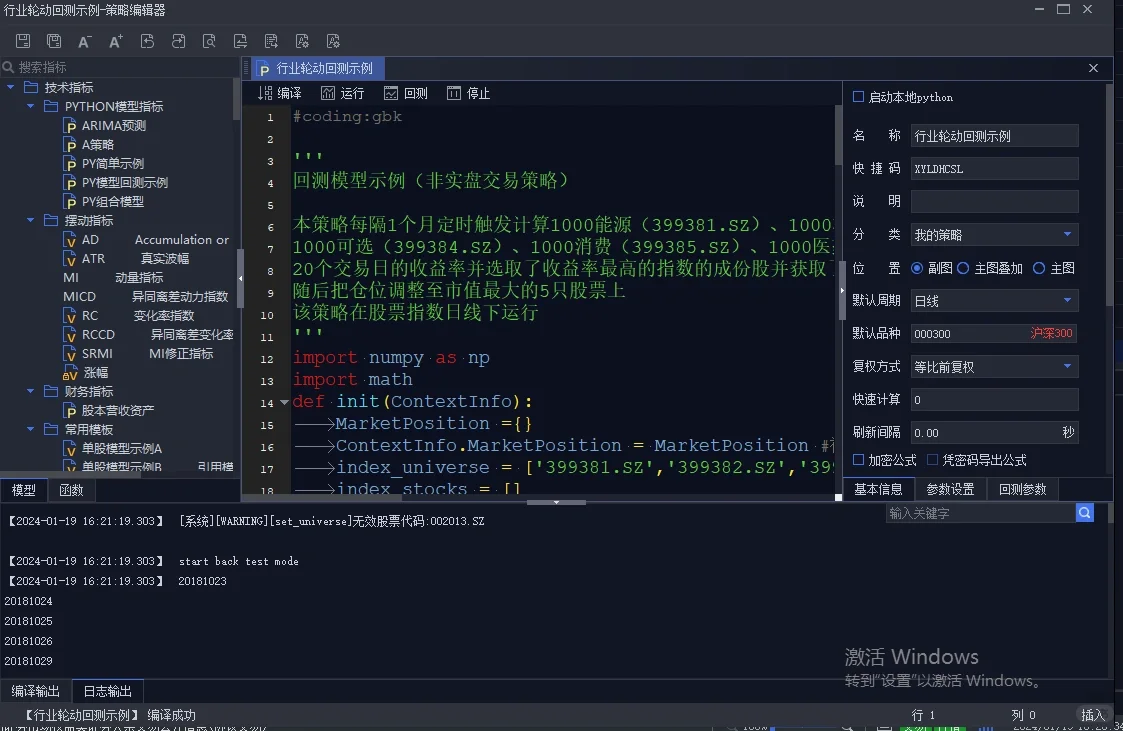This screenshot has width=1123, height=731.
Task: Open PY模型回测示例 in the tree
Action: point(116,183)
